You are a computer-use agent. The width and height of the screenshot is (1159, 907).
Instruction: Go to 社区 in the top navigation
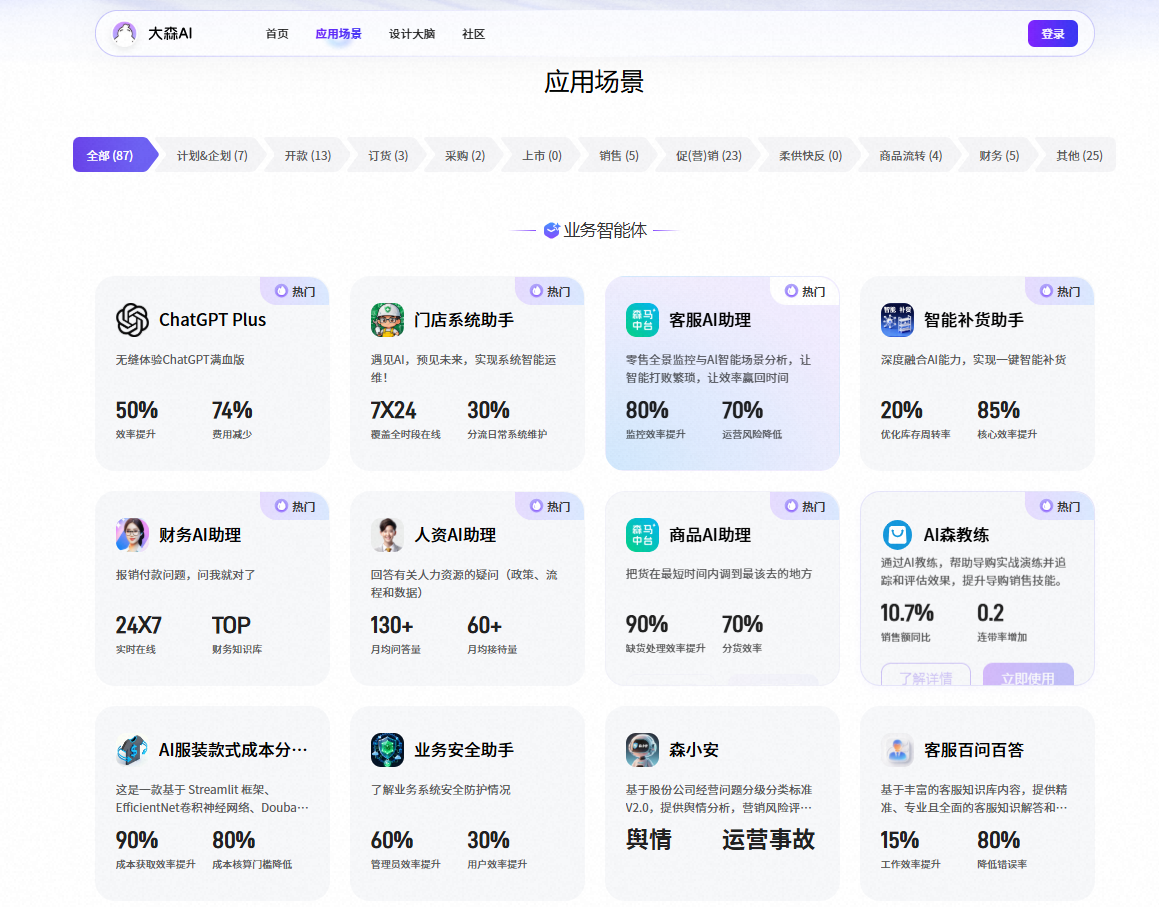(473, 34)
